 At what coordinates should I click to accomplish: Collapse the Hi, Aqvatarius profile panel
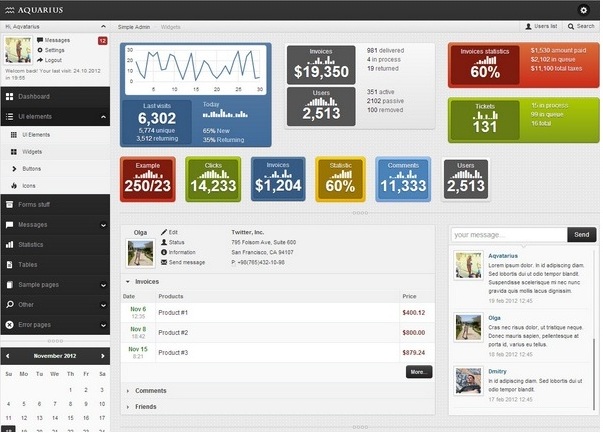[103, 27]
